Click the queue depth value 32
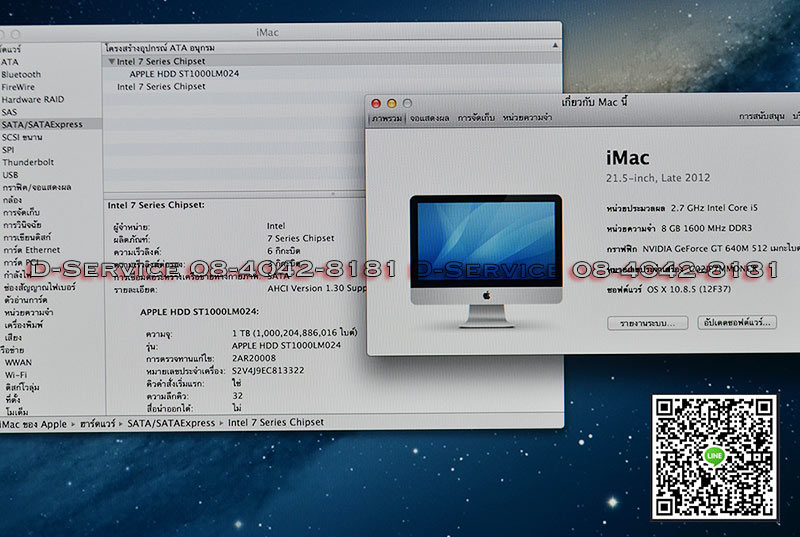Screen dimensions: 800x537 click(238, 396)
